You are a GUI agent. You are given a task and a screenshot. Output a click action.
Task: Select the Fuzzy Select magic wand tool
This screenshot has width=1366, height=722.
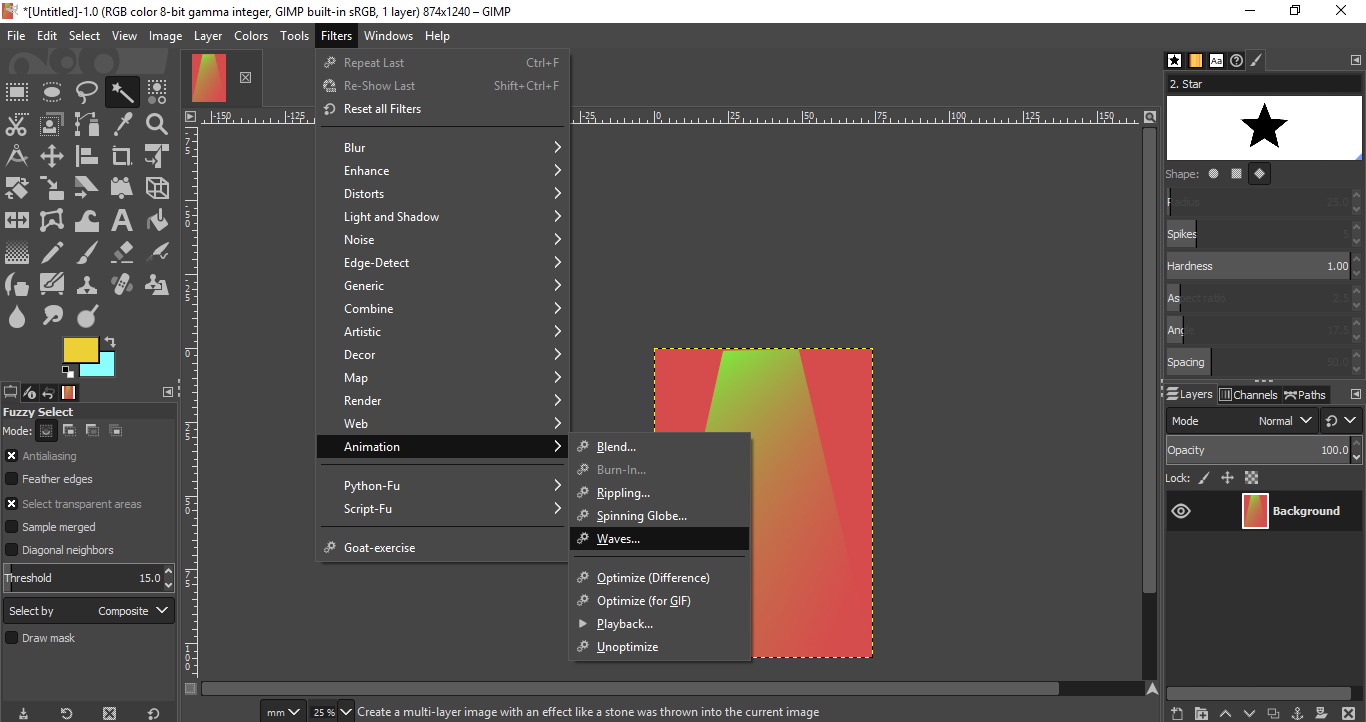pyautogui.click(x=122, y=93)
